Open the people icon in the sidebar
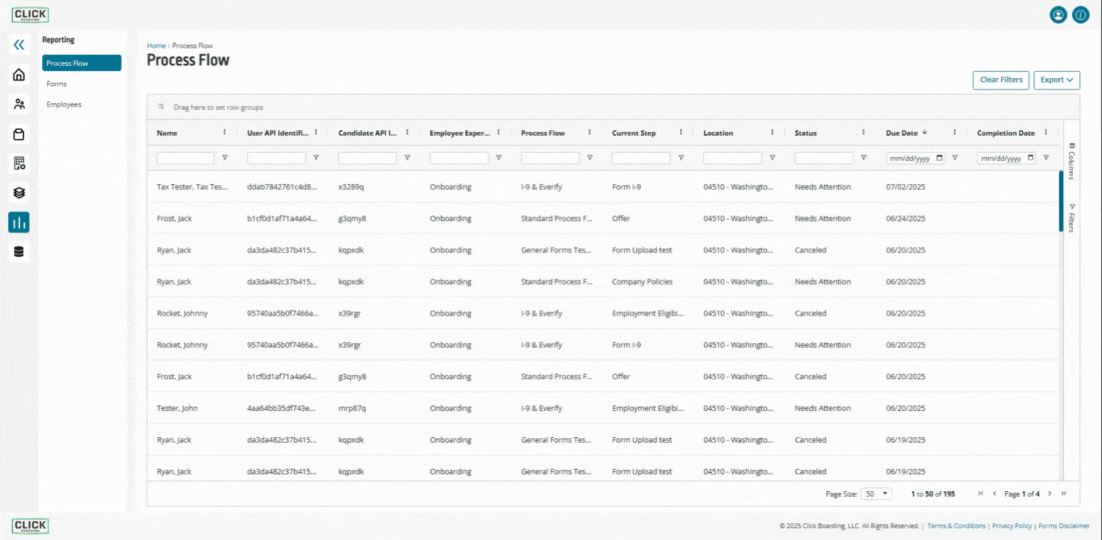The width and height of the screenshot is (1102, 540). 19,104
